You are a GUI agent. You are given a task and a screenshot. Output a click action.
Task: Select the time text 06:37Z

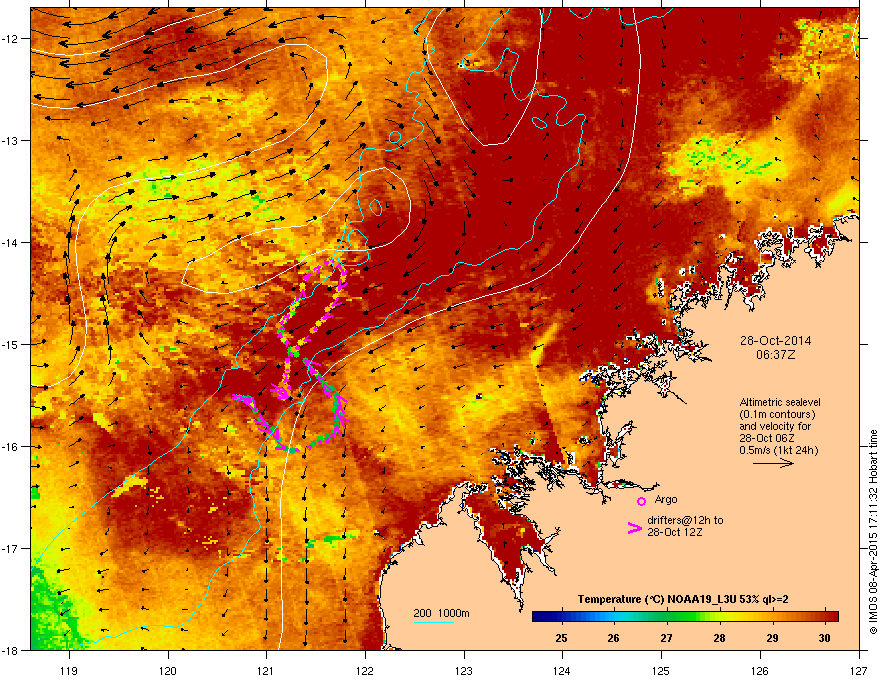pos(775,355)
